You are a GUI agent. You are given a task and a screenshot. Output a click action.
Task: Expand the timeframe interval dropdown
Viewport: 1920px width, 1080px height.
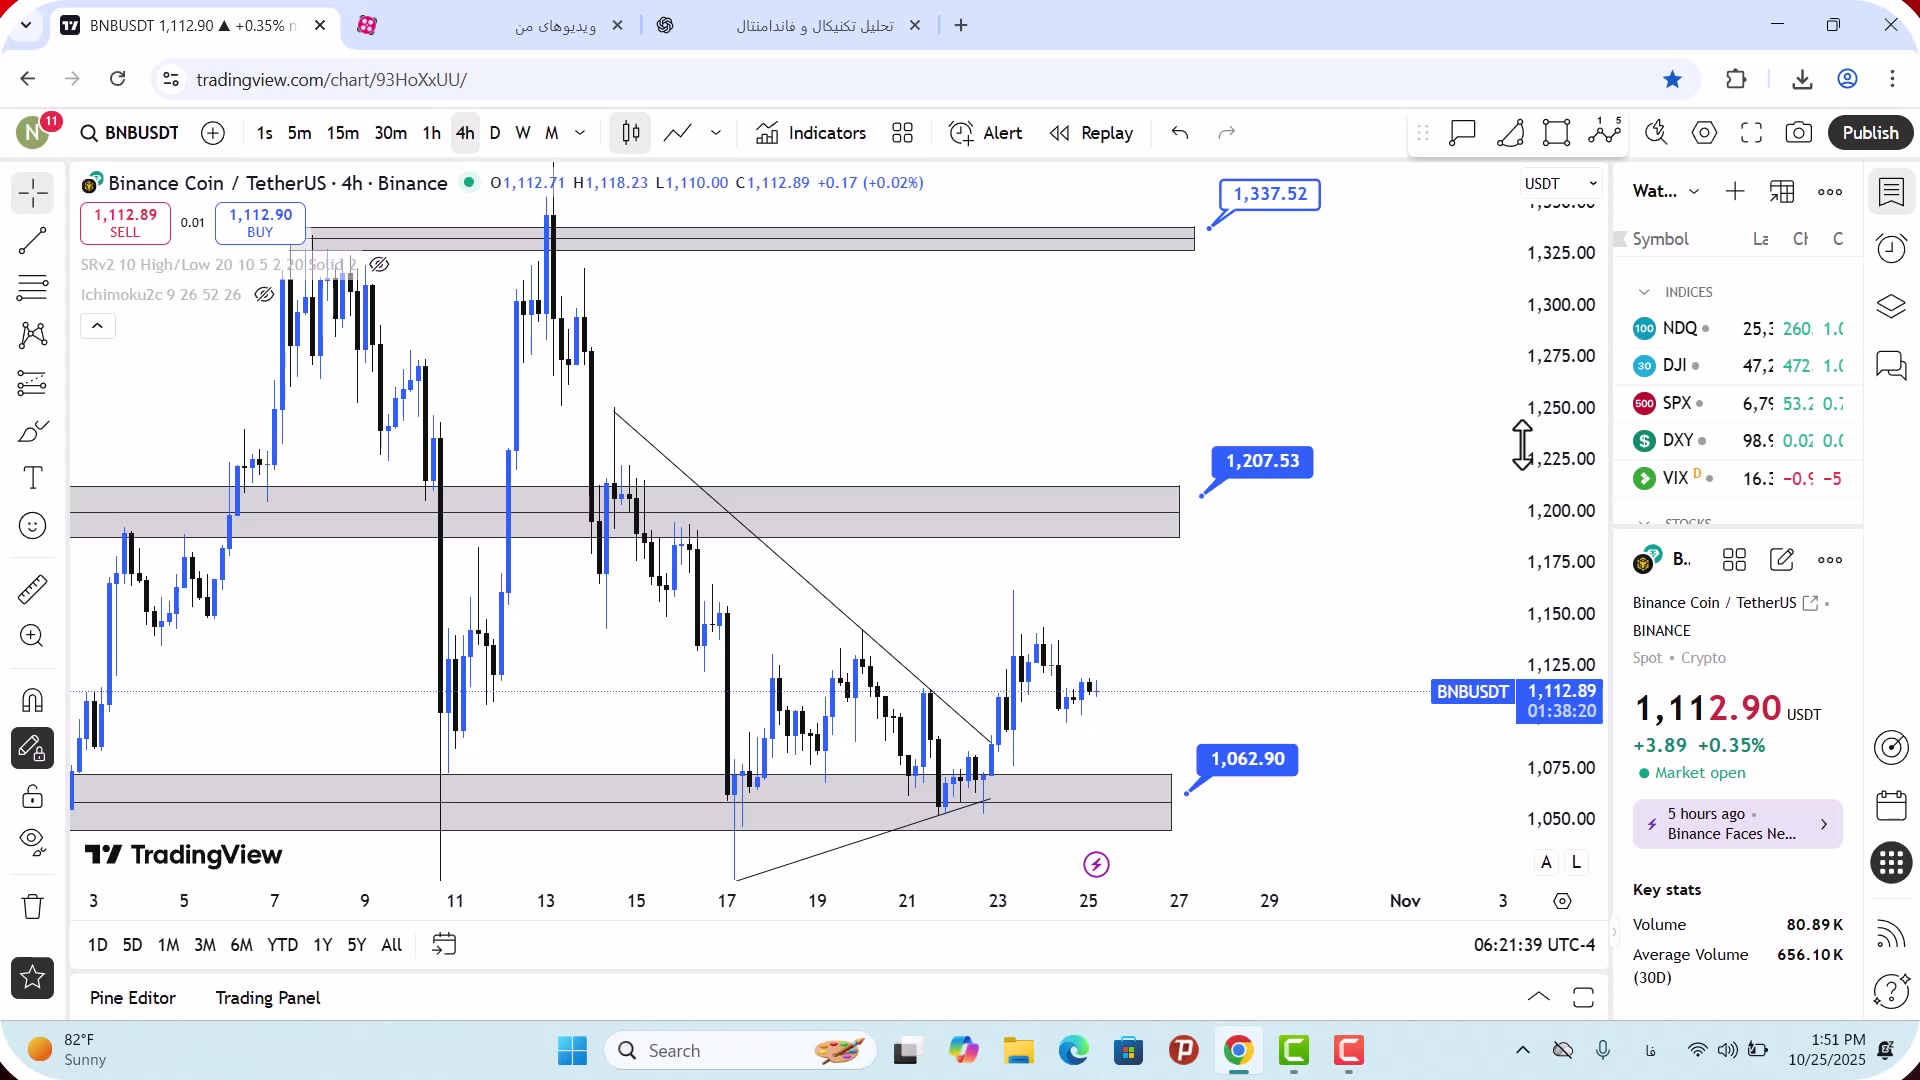point(580,133)
